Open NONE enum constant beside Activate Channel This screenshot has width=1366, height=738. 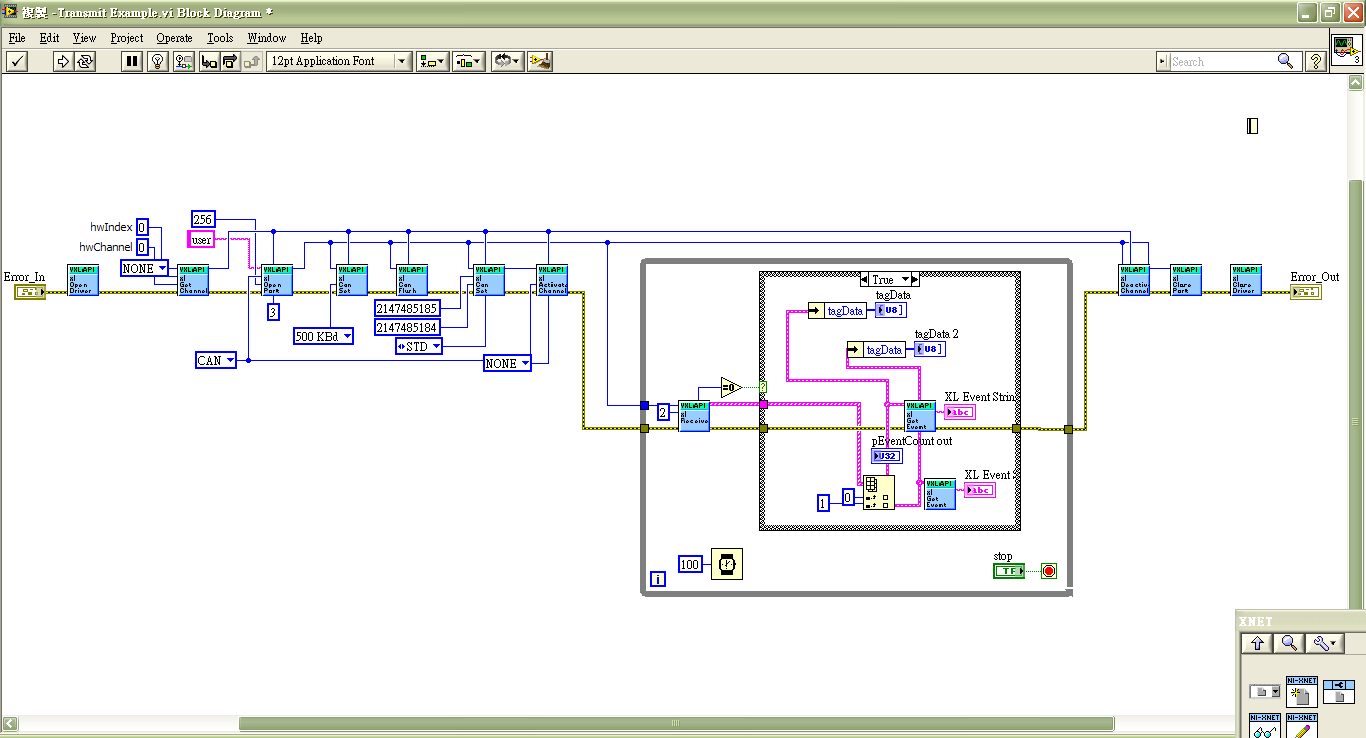tap(507, 363)
